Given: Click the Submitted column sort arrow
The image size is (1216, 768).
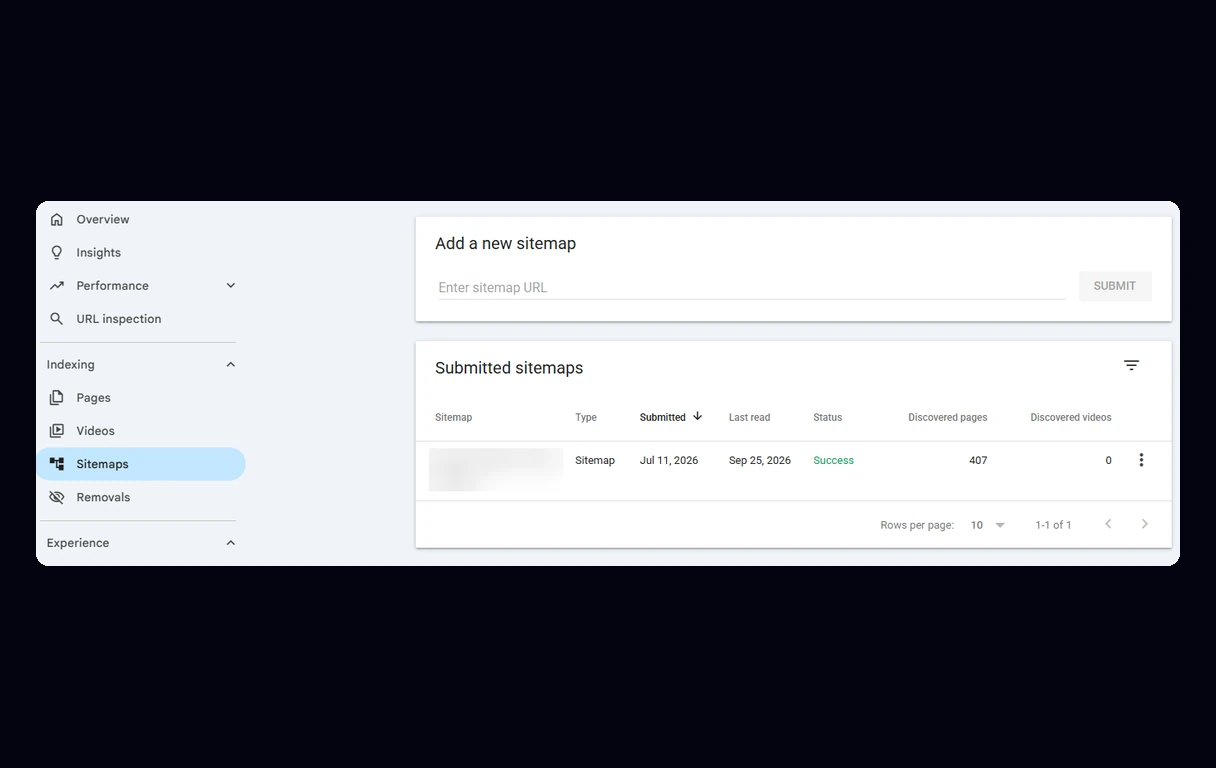Looking at the screenshot, I should click(697, 416).
